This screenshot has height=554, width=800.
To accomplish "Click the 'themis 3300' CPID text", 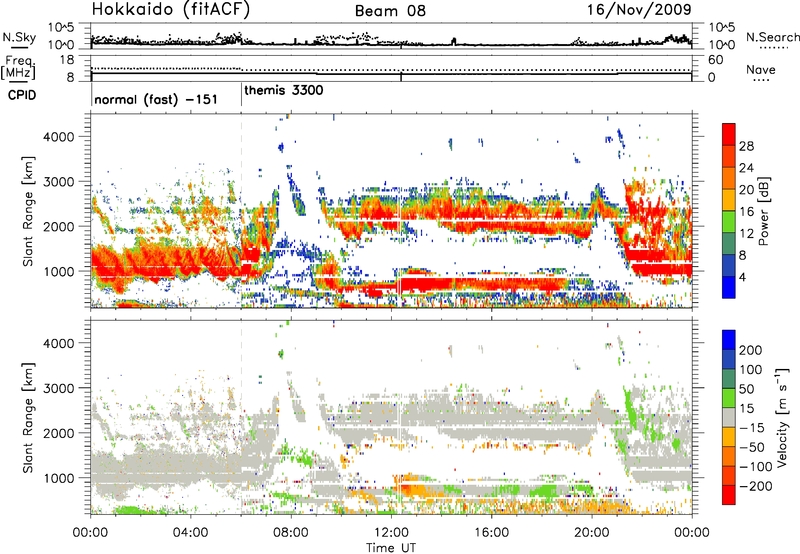I will coord(284,90).
